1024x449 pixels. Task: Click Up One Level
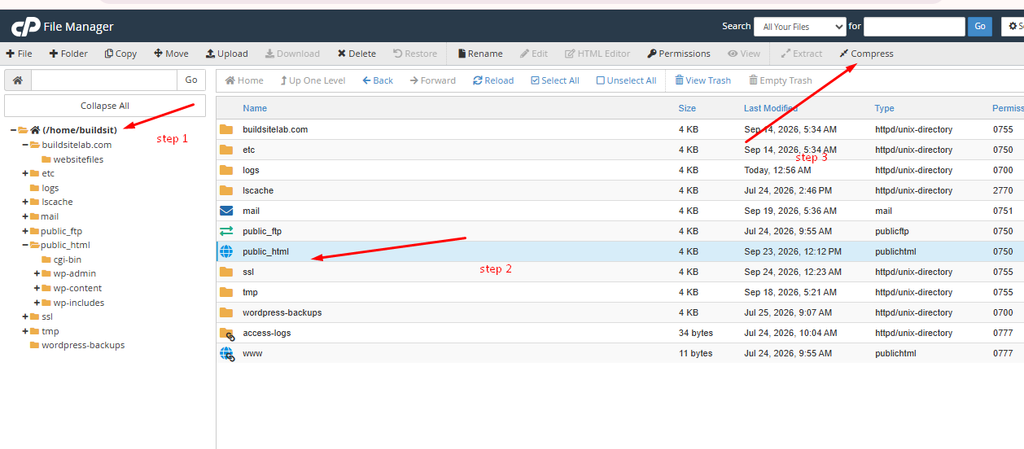click(x=313, y=80)
